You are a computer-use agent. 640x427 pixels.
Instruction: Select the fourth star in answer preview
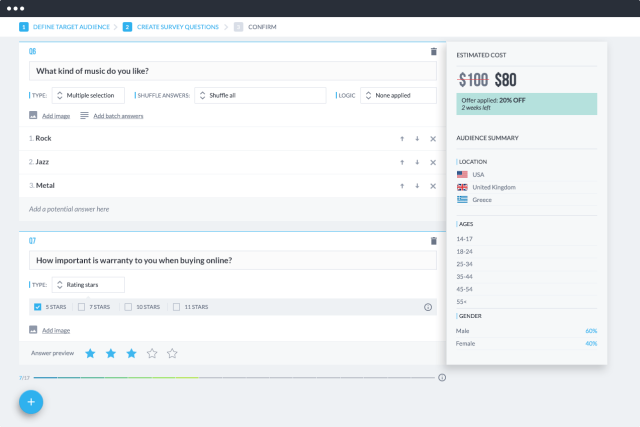click(x=152, y=354)
